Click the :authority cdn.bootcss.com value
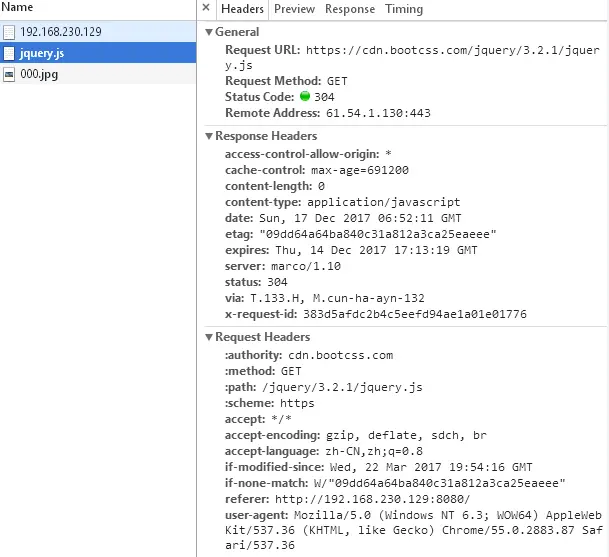609x557 pixels. coord(341,355)
